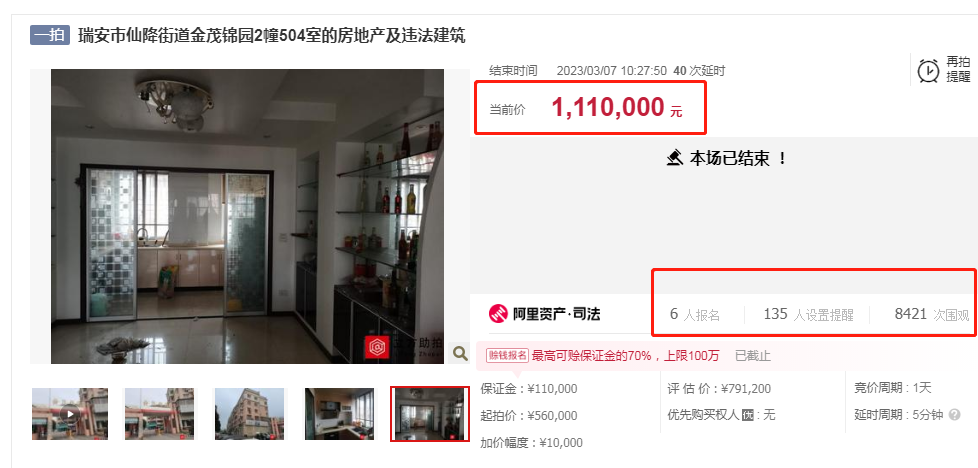Play the first video thumbnail
Screen dimensions: 978x468
click(70, 414)
